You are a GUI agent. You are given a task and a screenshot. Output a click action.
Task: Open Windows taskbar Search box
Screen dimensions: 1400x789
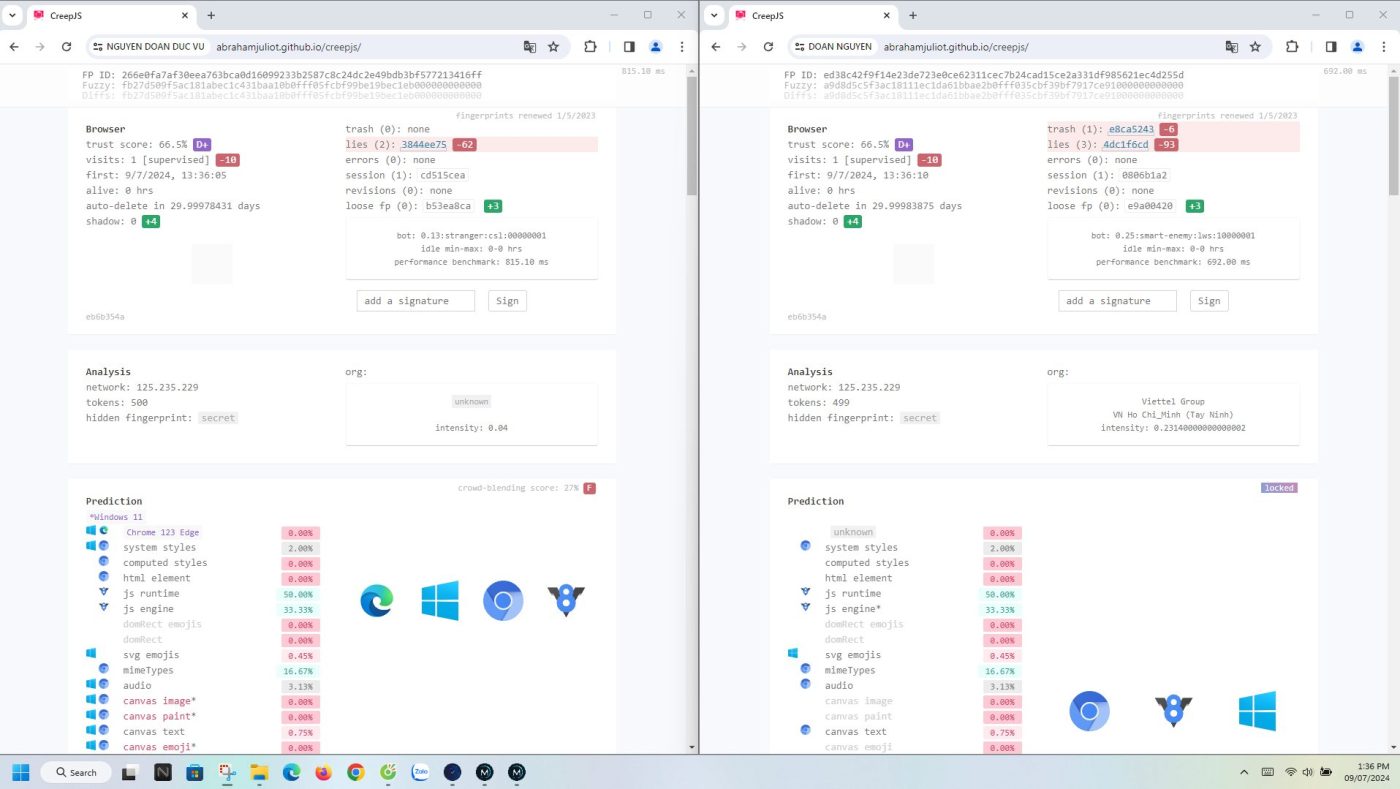(x=76, y=772)
